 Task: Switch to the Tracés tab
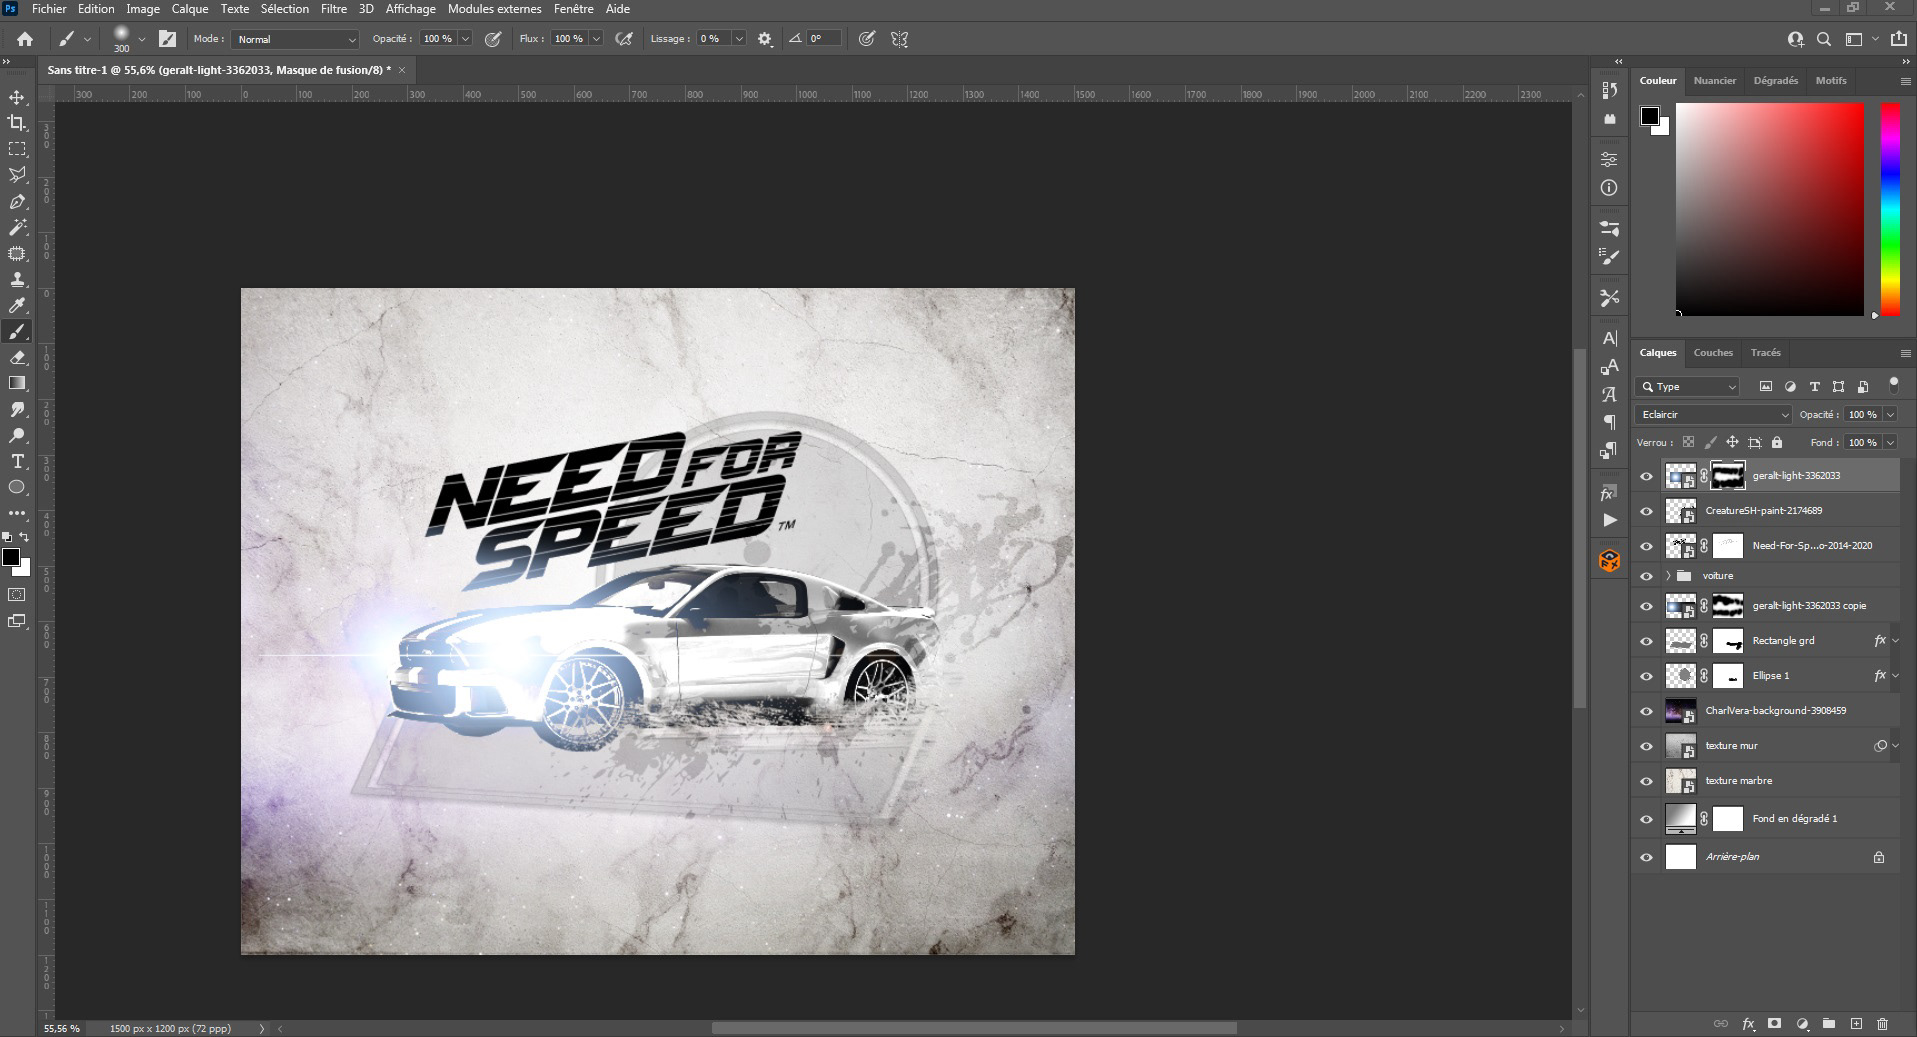[1765, 352]
